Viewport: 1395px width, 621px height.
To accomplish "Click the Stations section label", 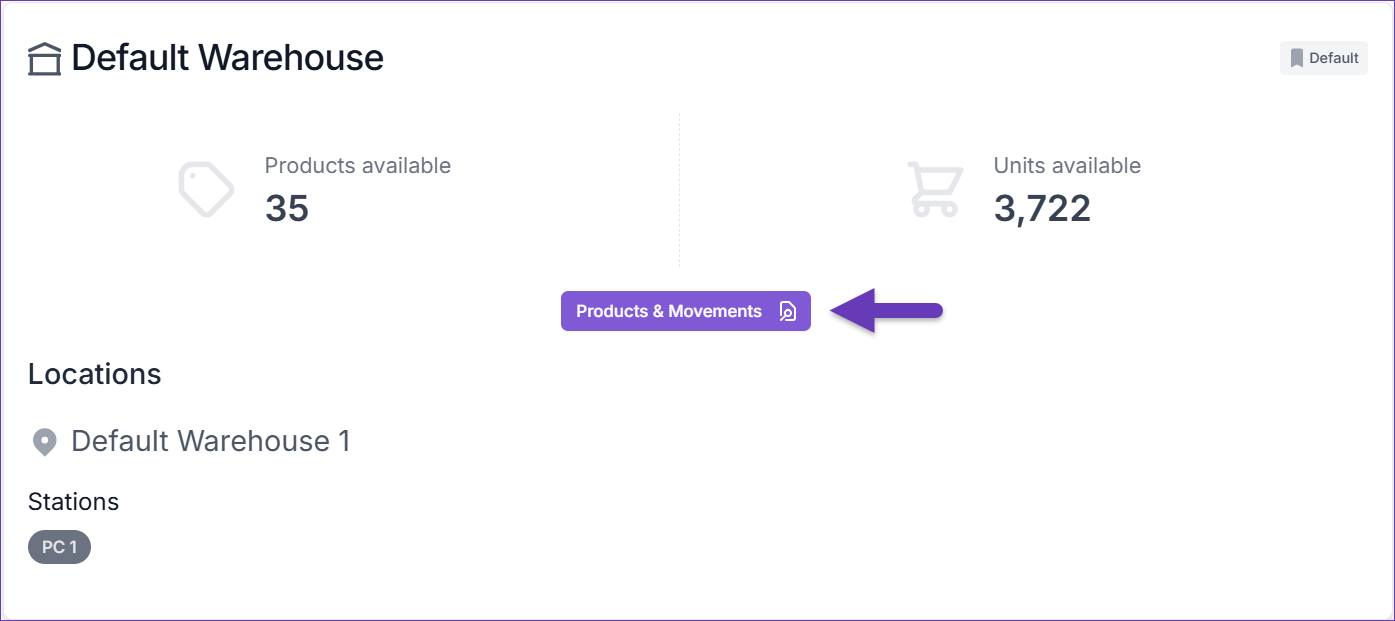I will coord(74,501).
